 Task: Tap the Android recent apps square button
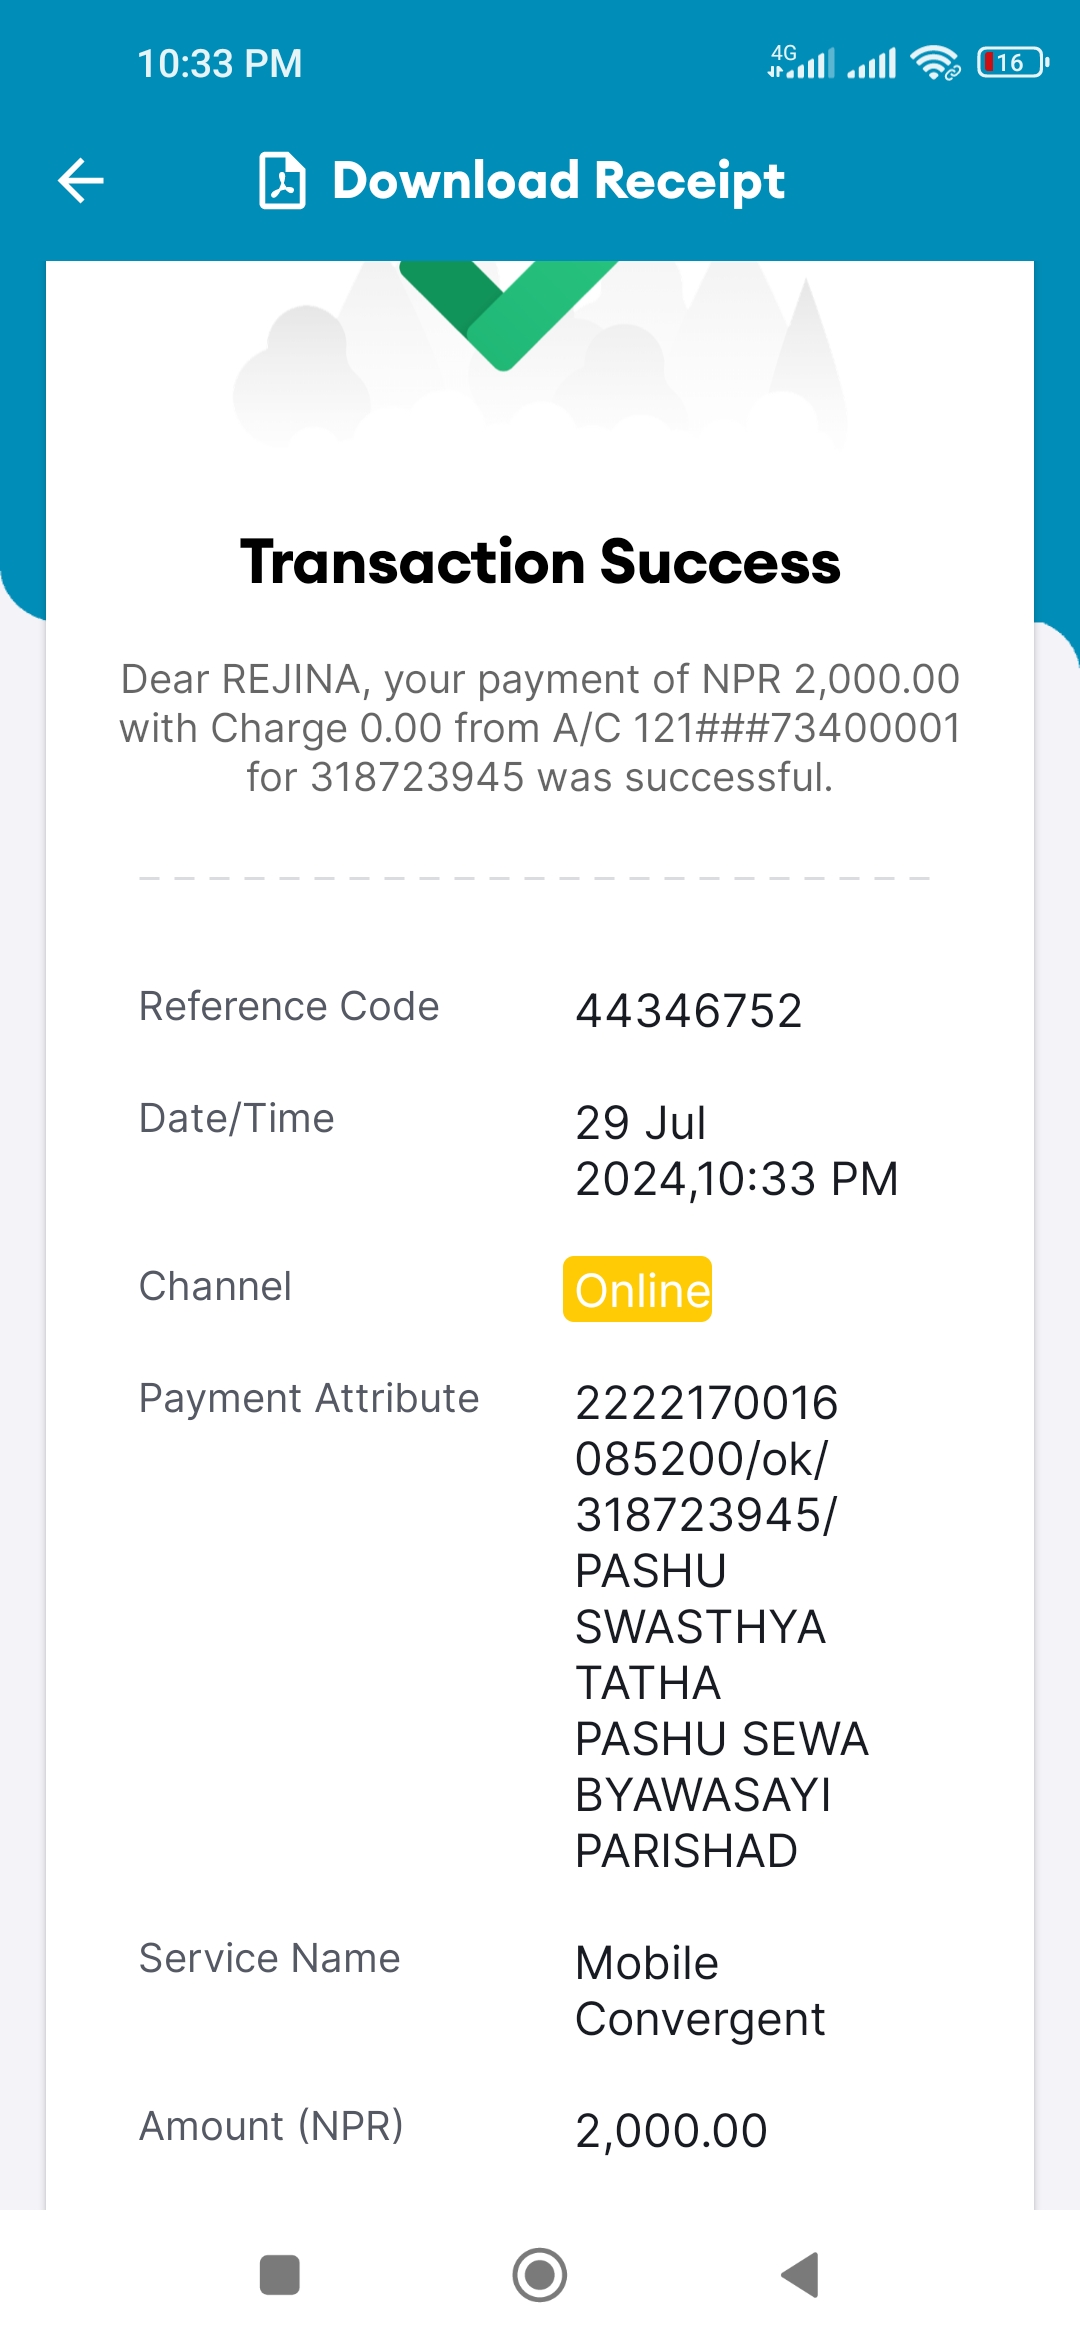coord(279,2275)
